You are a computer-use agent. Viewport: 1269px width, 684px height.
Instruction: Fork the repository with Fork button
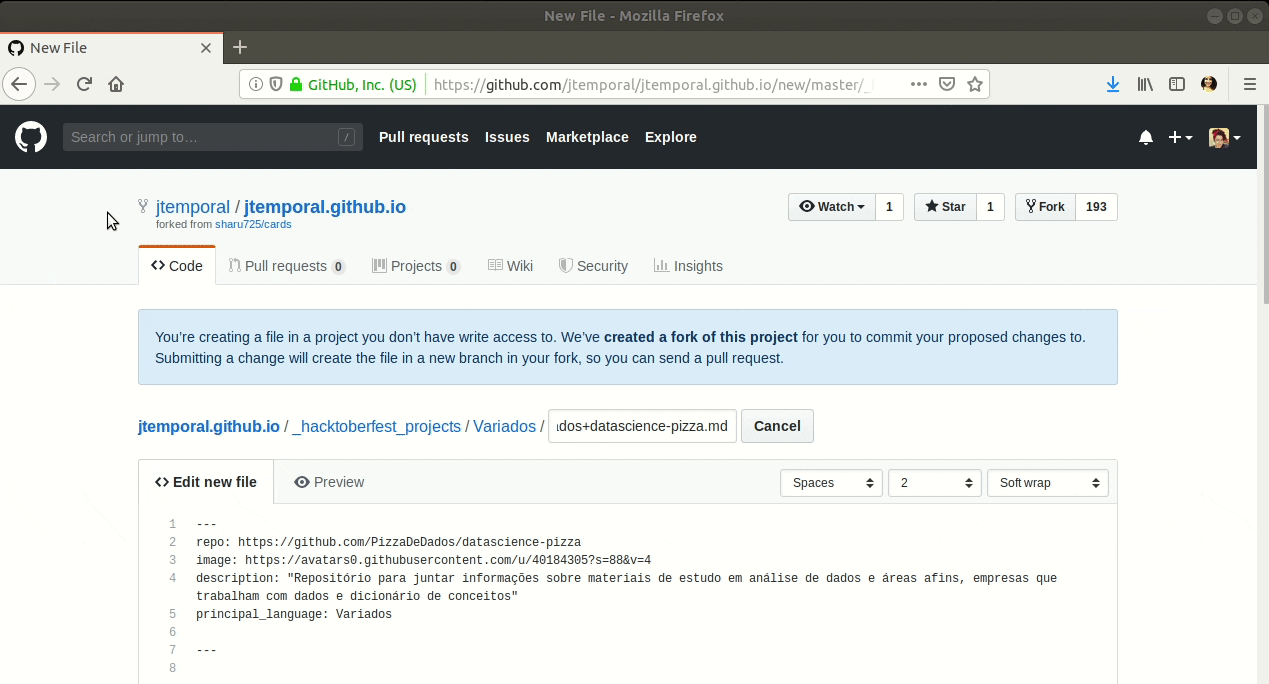(x=1045, y=207)
